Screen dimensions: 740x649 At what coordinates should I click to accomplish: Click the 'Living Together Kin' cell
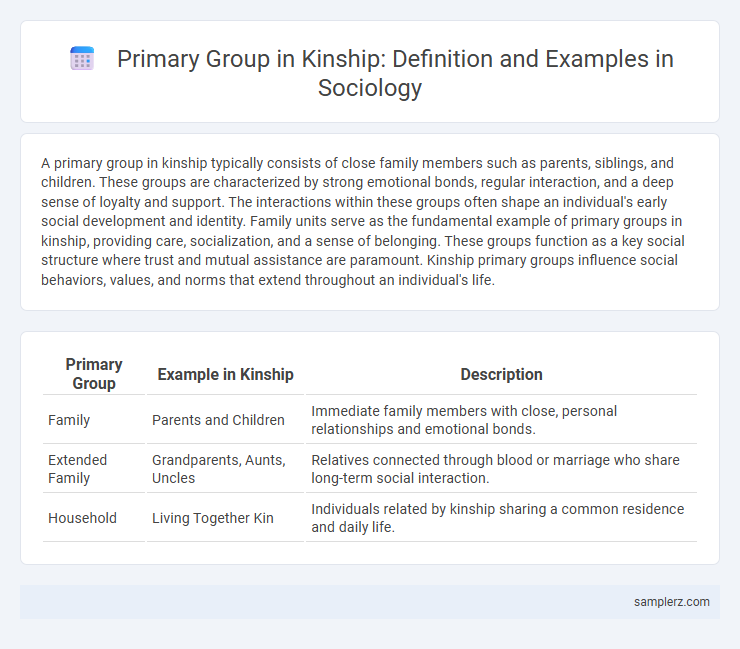pyautogui.click(x=225, y=518)
